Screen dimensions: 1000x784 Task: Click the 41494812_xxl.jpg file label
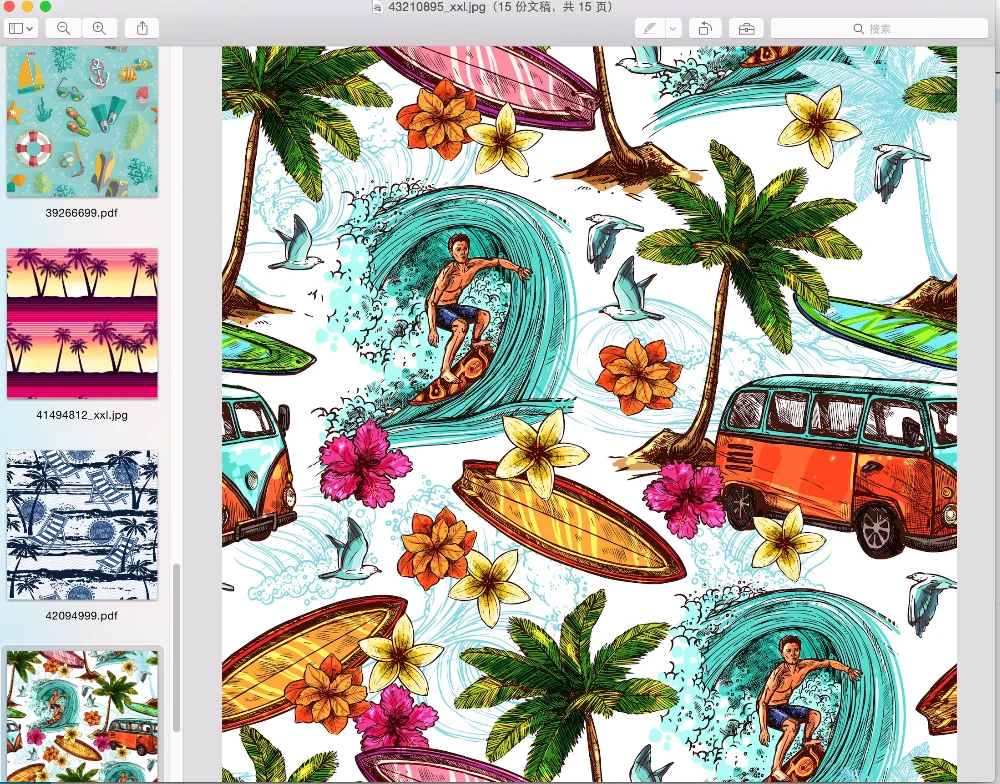82,415
